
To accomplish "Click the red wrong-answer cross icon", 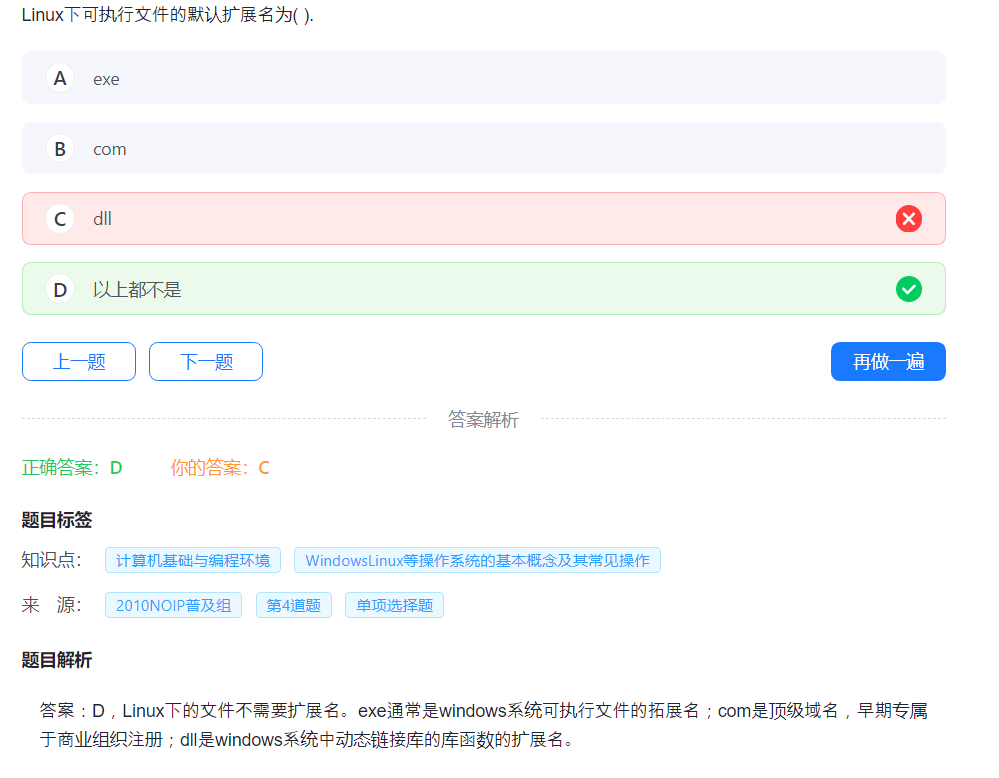I will (x=909, y=219).
